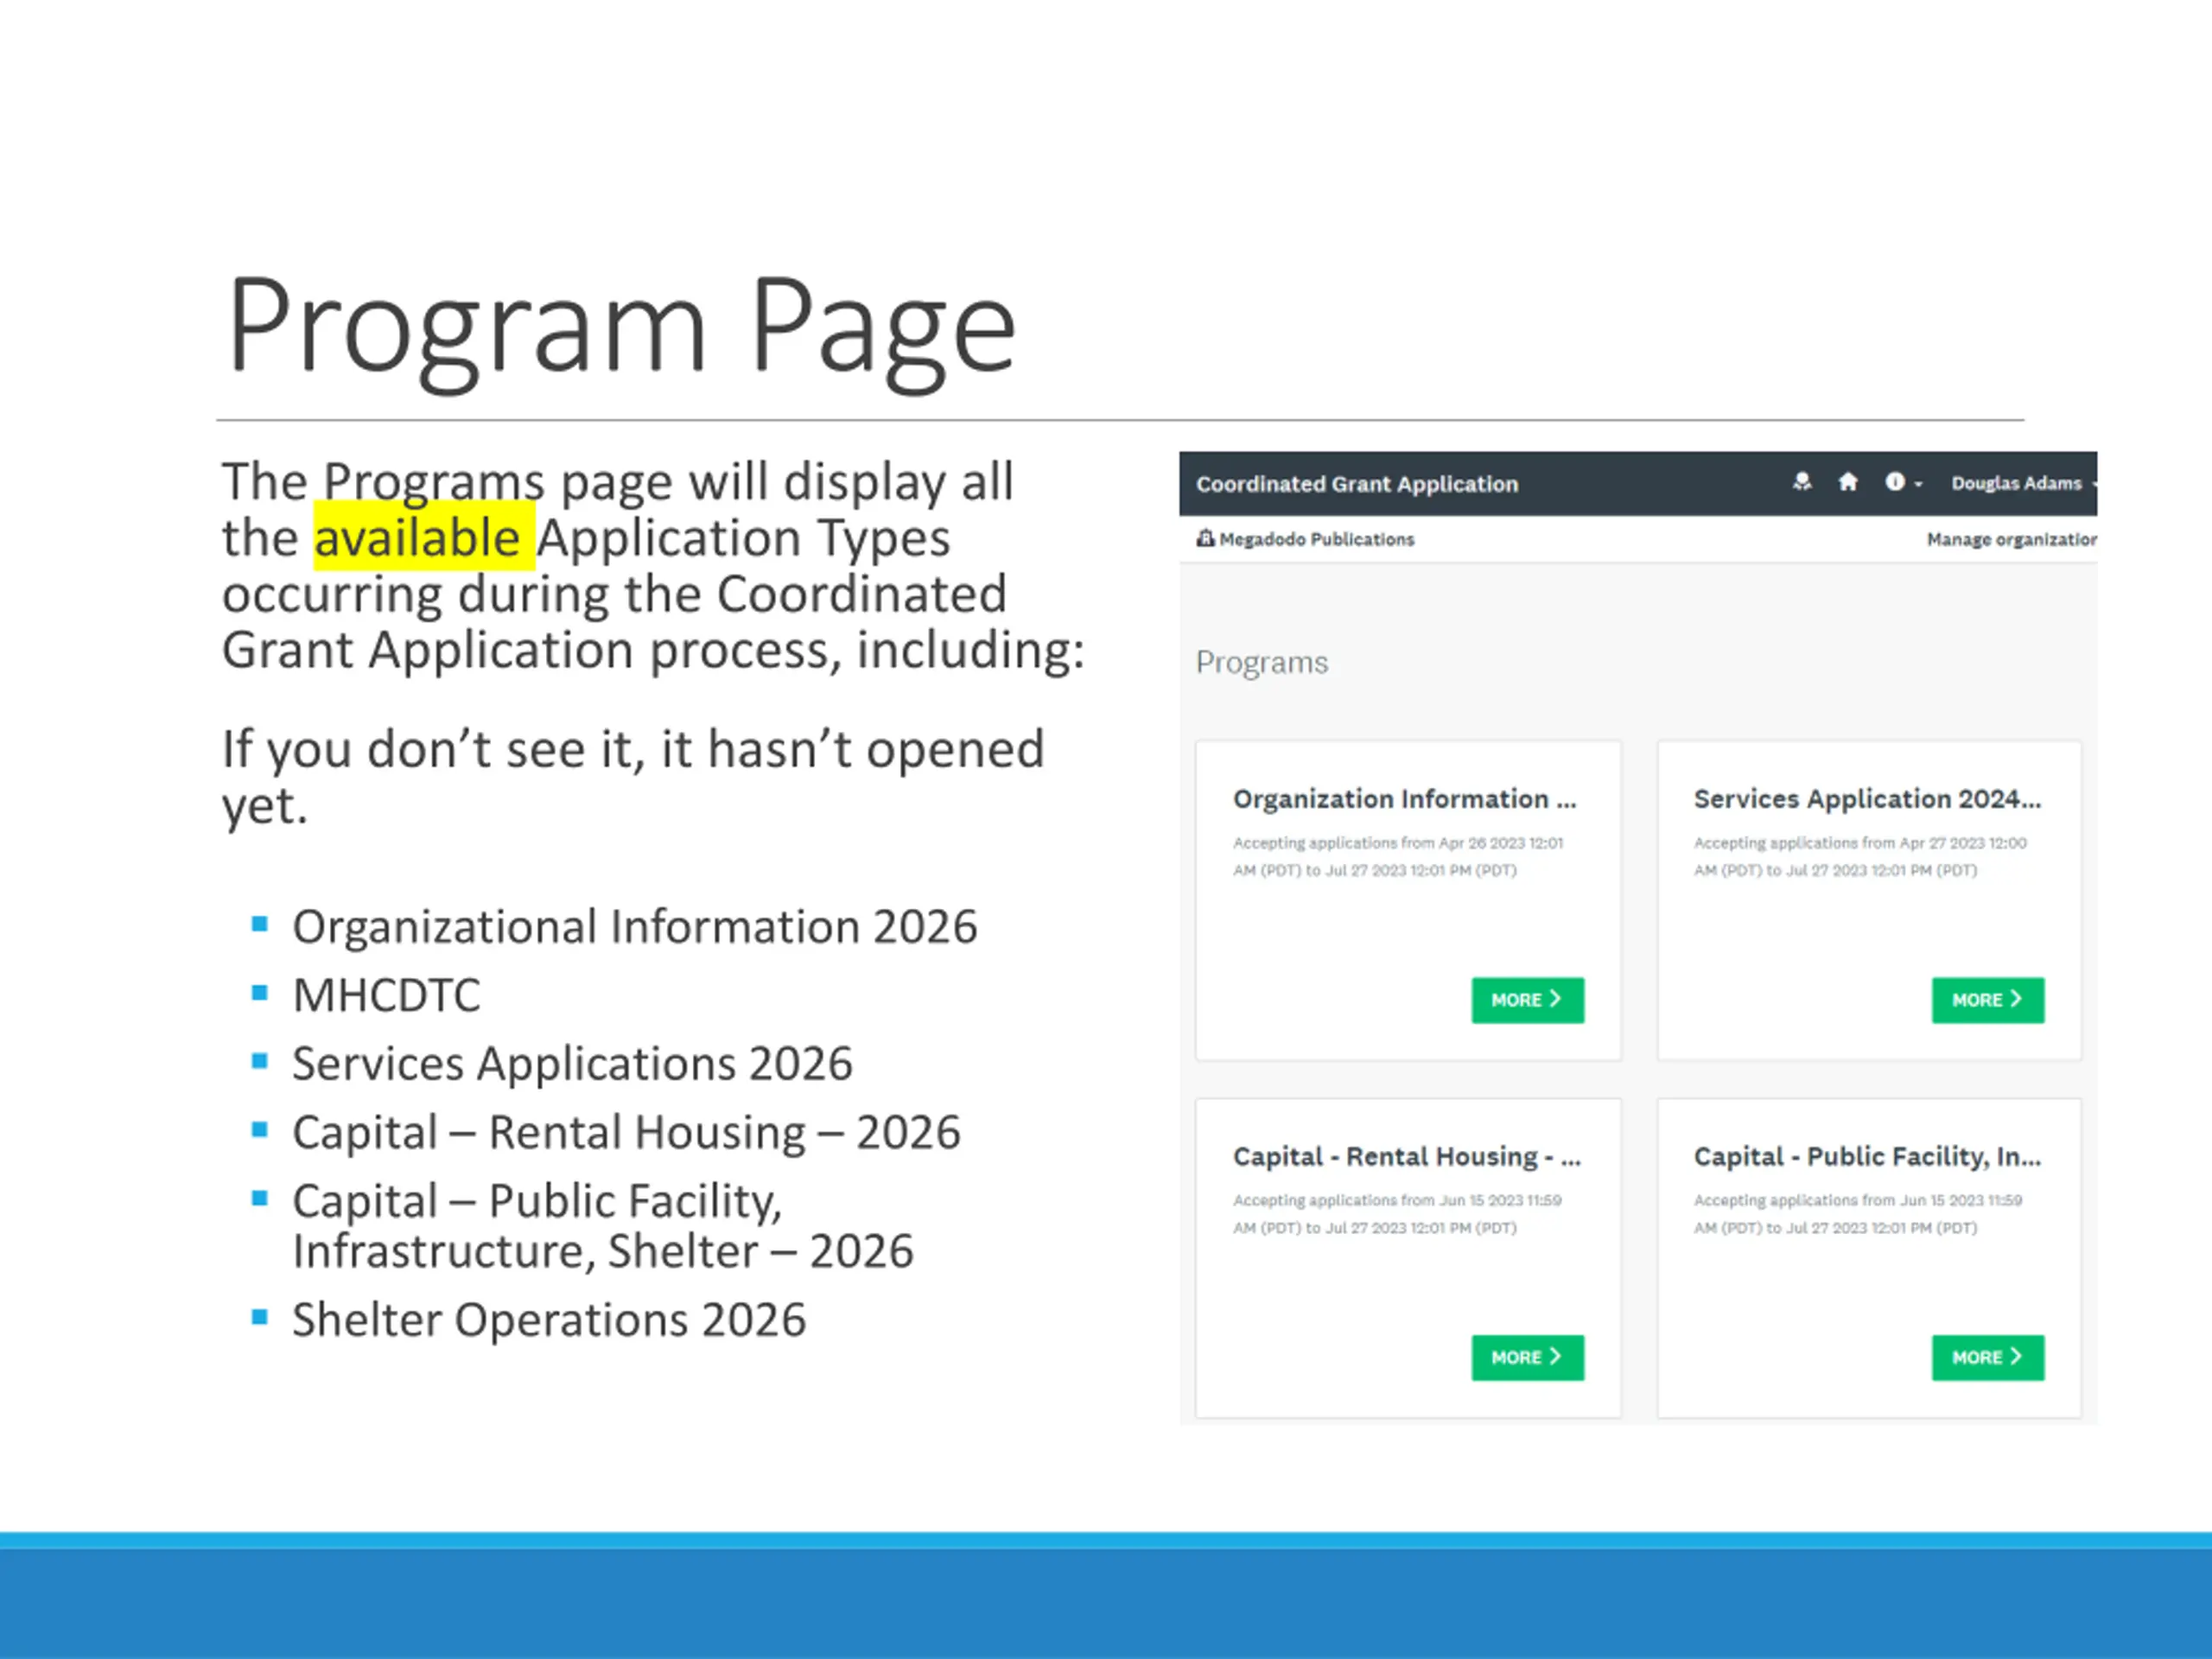Click Services Application card's accepting applications dates
This screenshot has height=1659, width=2212.
1860,857
